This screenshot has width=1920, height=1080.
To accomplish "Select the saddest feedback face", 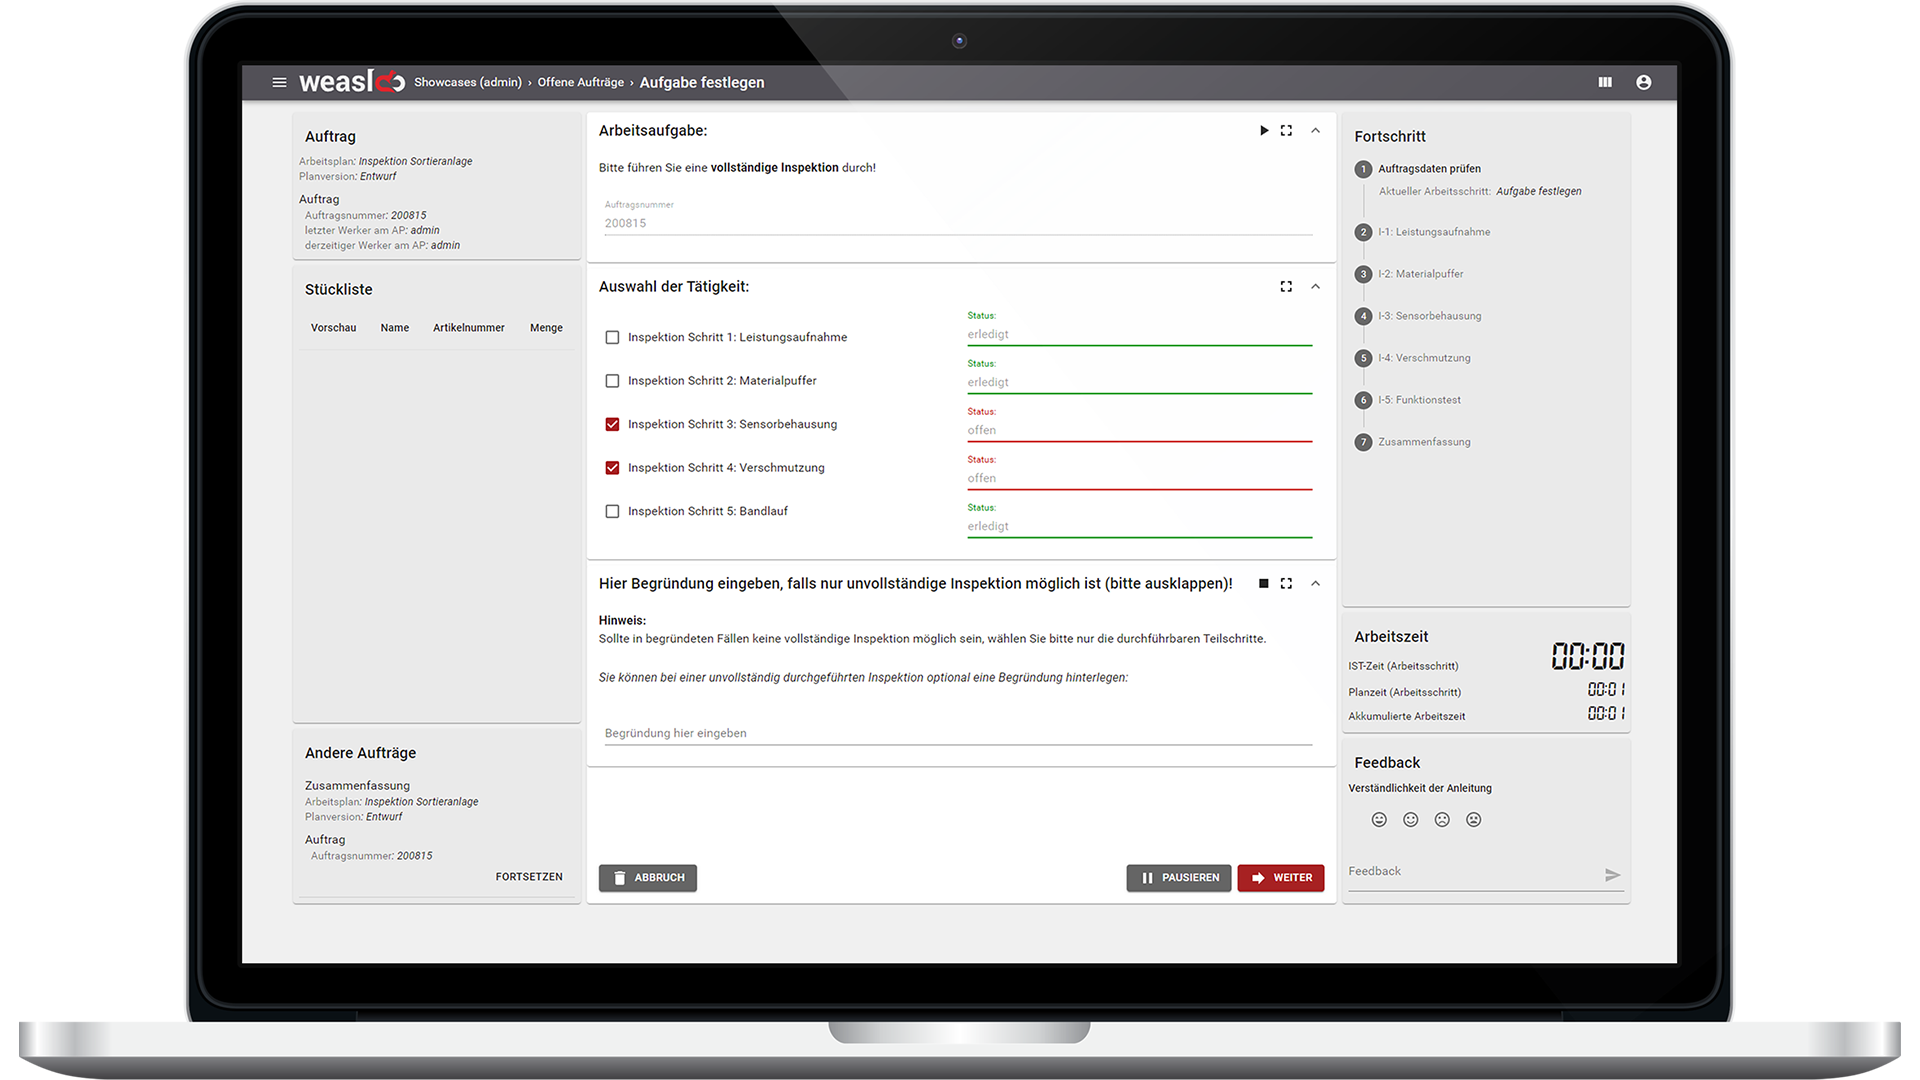I will 1473,820.
